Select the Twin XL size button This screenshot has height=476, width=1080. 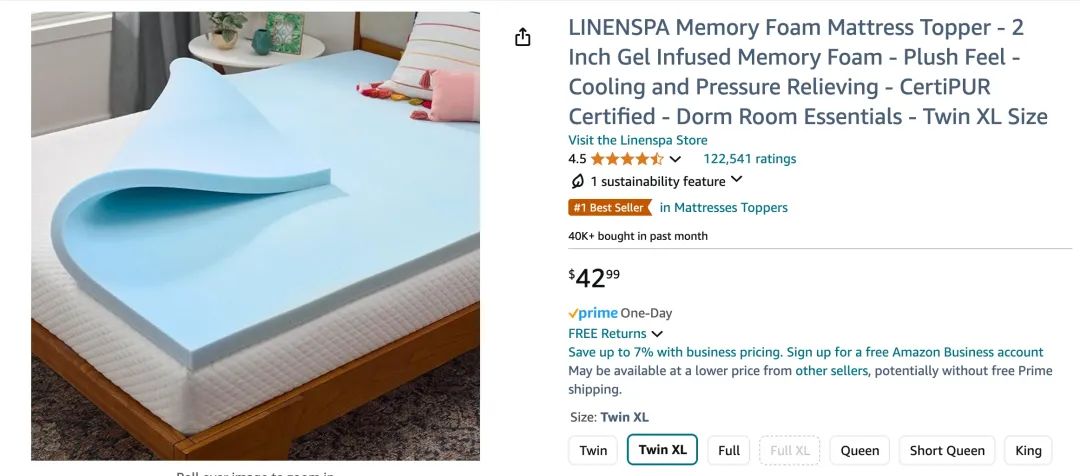662,450
